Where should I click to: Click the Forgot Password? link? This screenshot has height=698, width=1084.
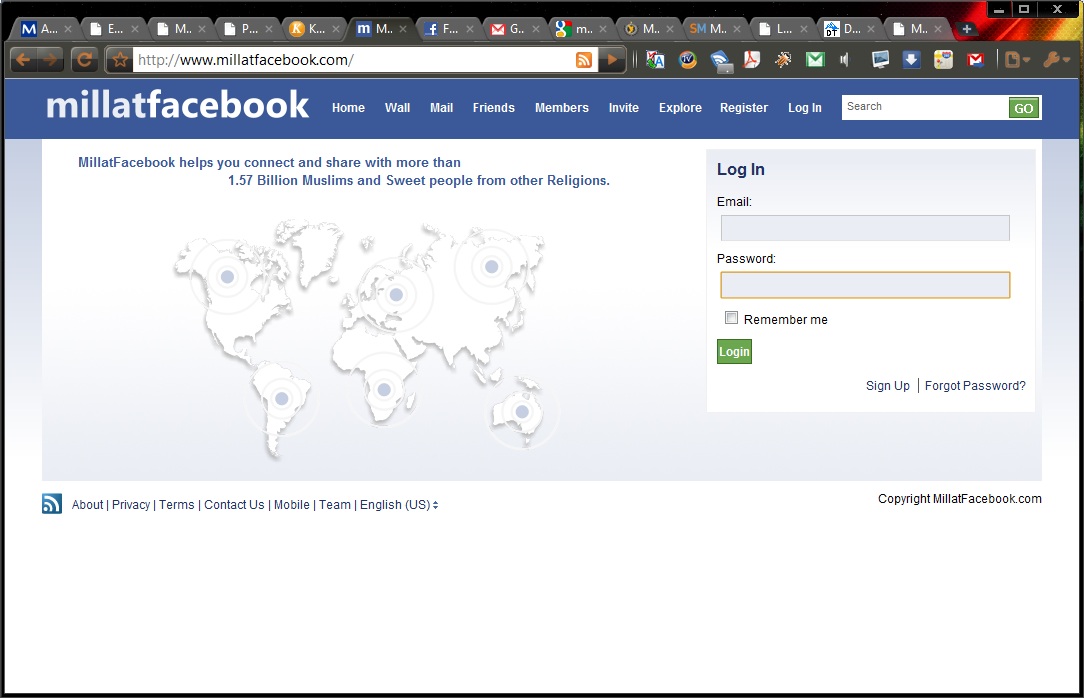tap(975, 386)
